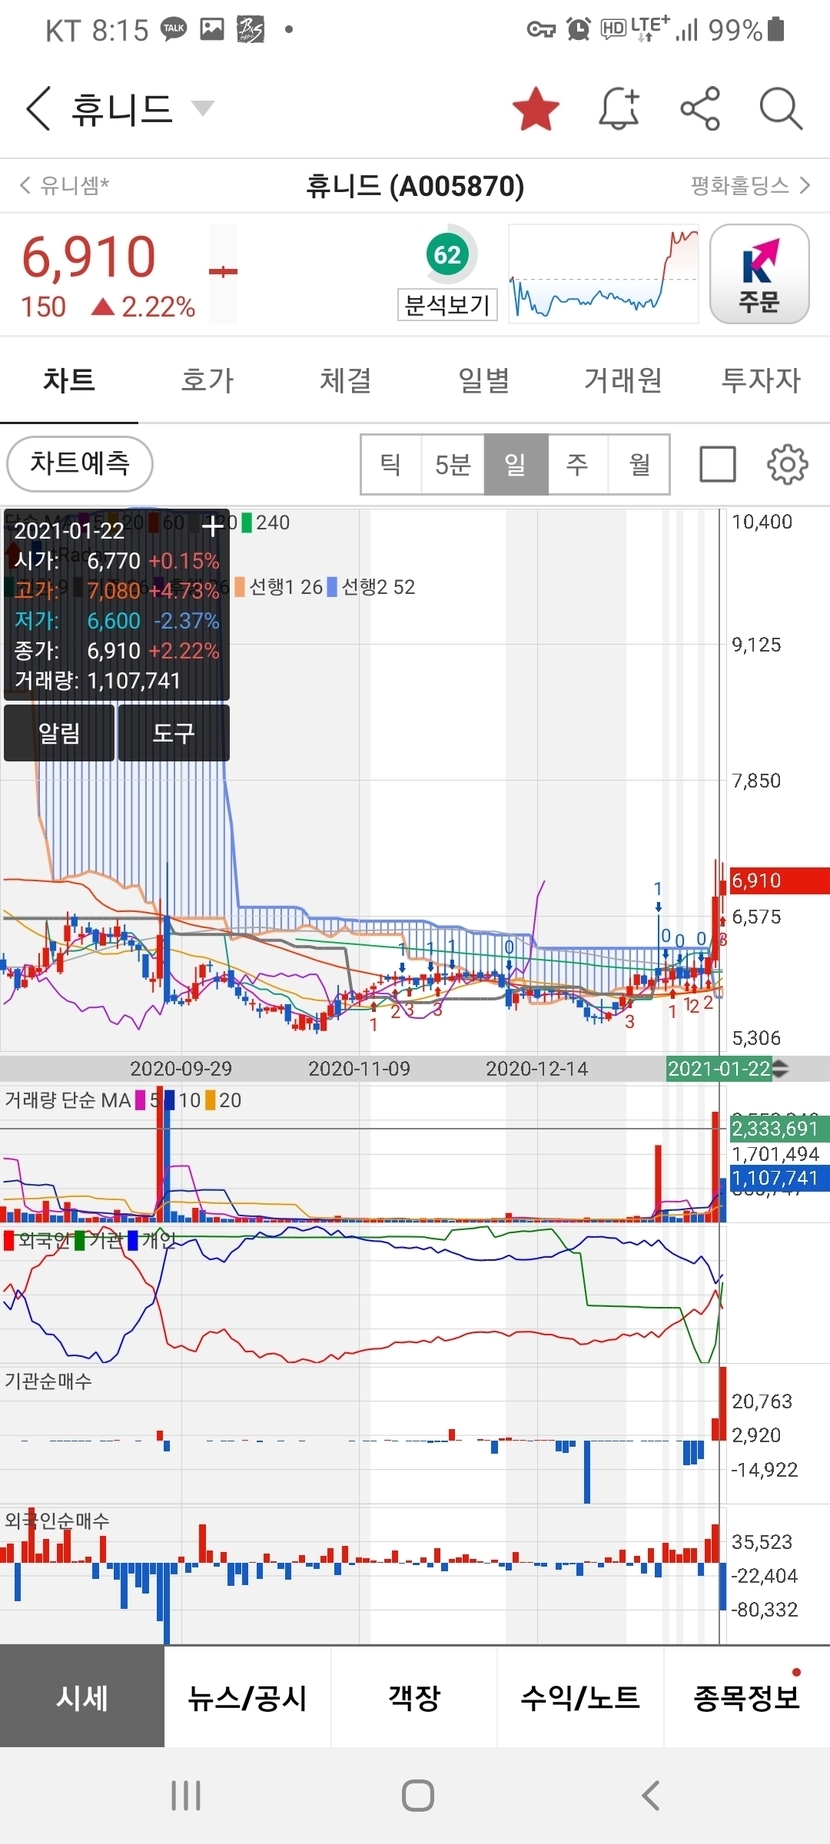Open the 투자자 tab
This screenshot has height=1844, width=830.
(x=761, y=380)
